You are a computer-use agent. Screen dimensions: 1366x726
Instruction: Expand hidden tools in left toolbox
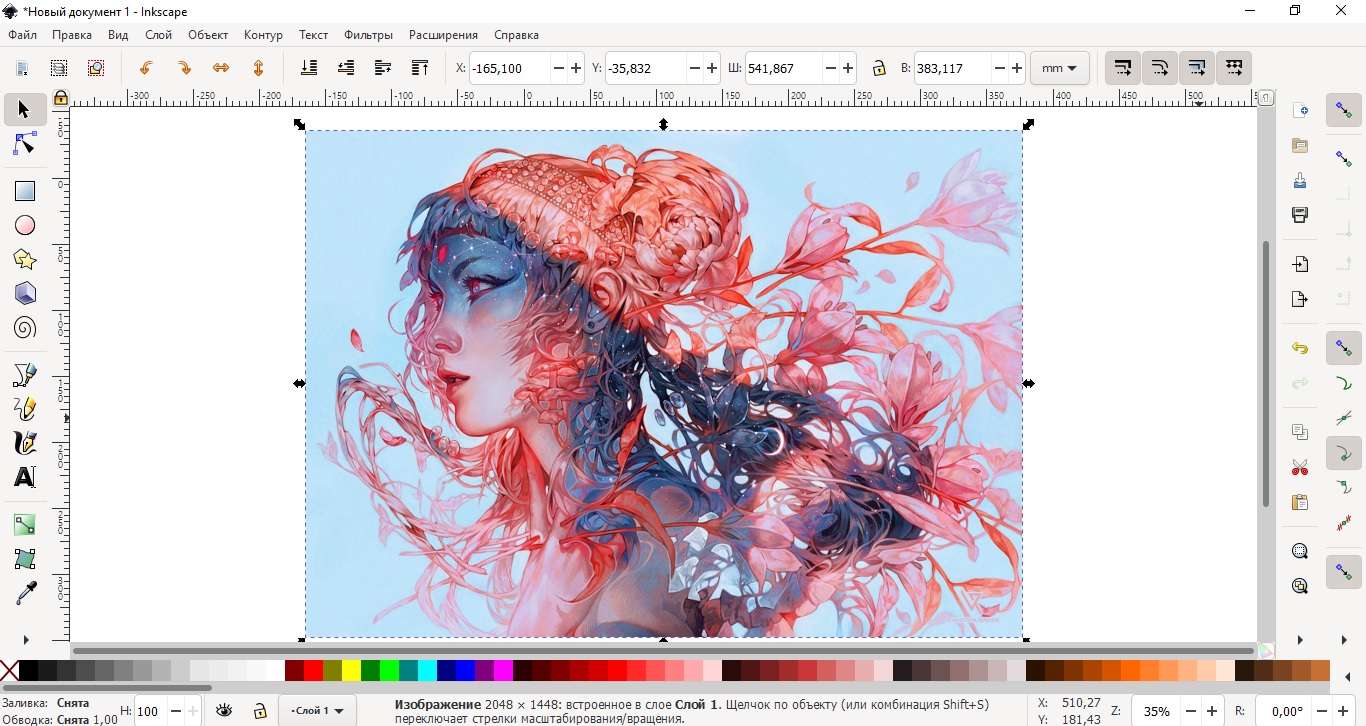point(25,640)
